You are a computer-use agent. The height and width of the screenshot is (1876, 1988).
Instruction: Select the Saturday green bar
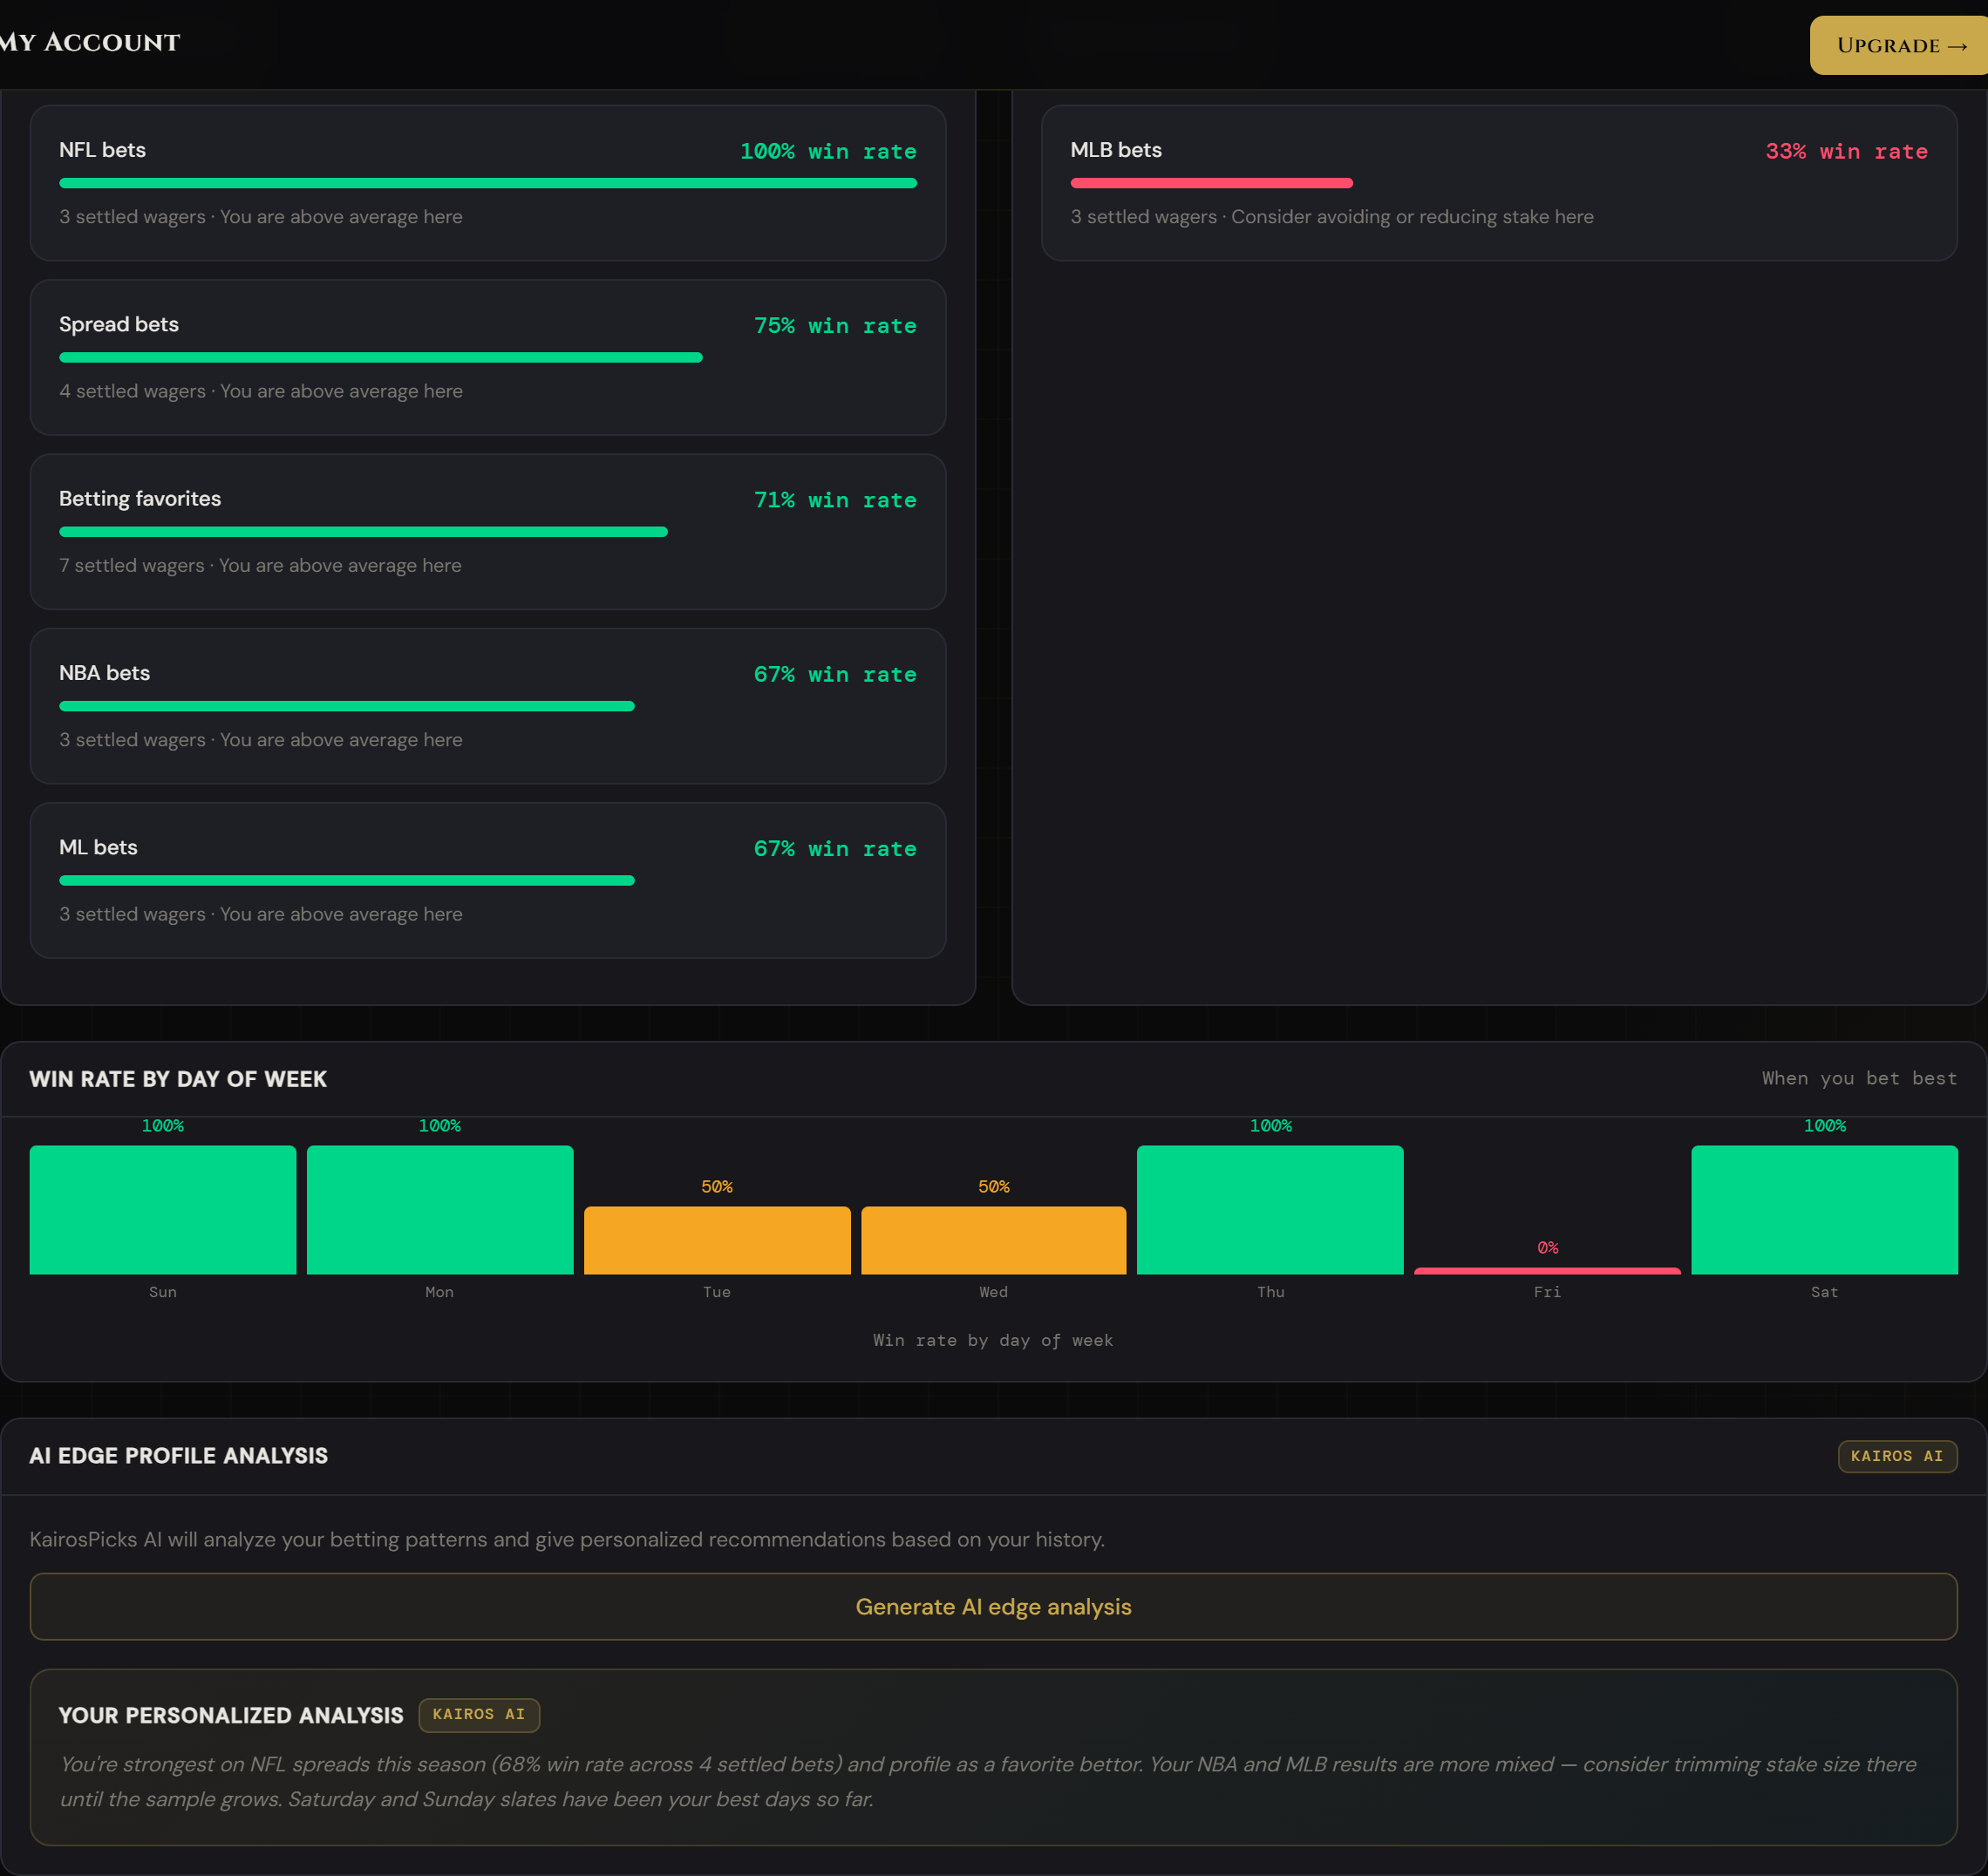click(1824, 1209)
